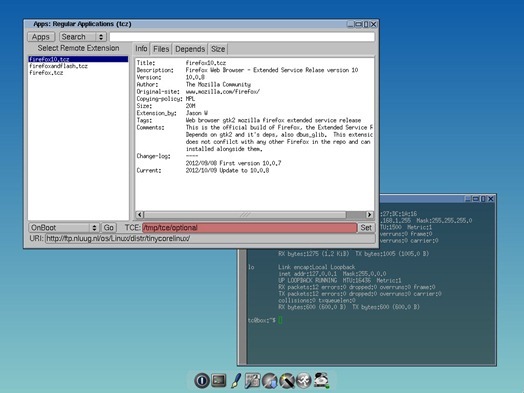The height and width of the screenshot is (393, 524).
Task: Click the scrollbar left arrow in Info pane
Action: pos(140,215)
